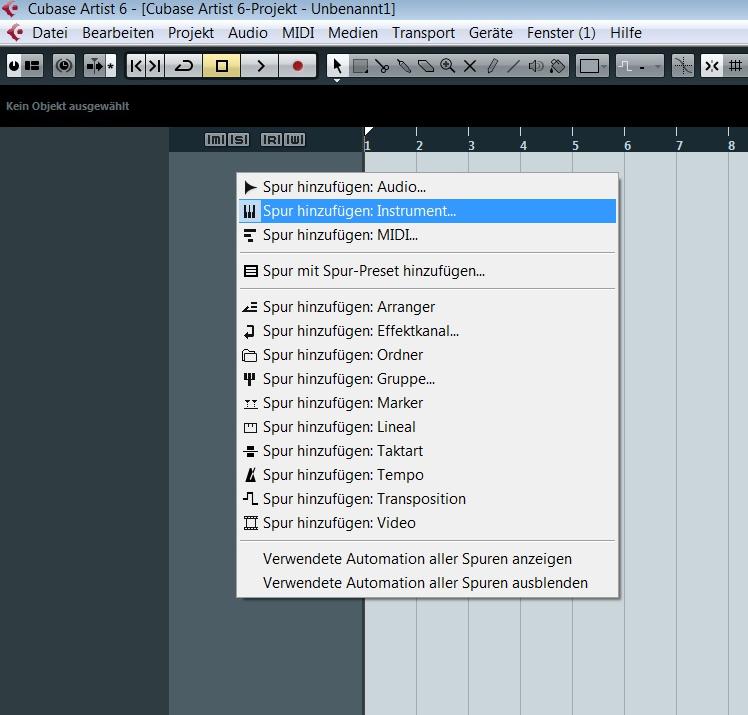This screenshot has height=715, width=748.
Task: Toggle global solo state [s] button
Action: pos(239,140)
